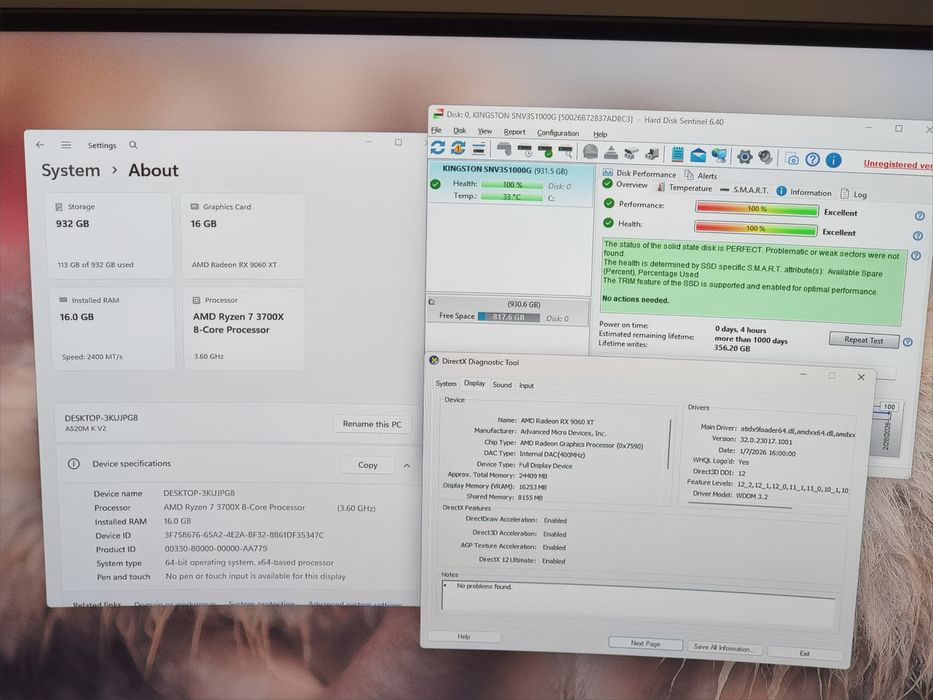Collapse the Device specifications section chevron

407,466
